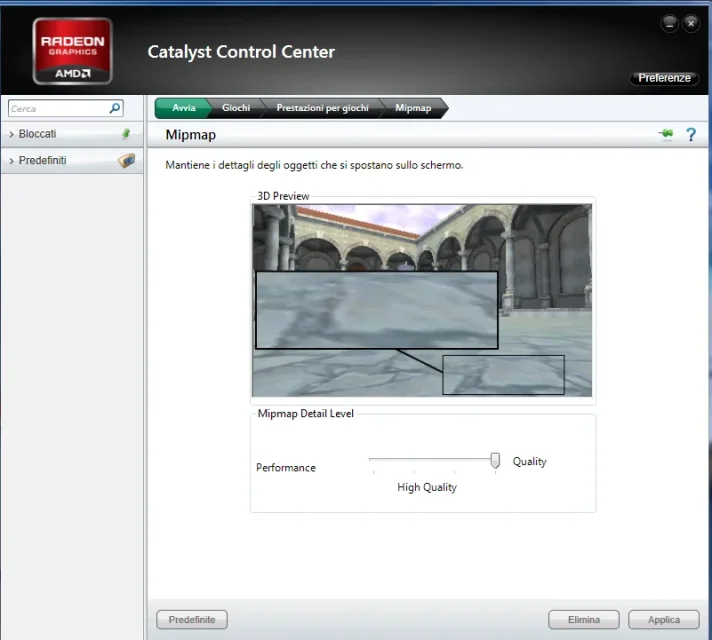Click the Predefinite button
The image size is (712, 640).
(192, 620)
